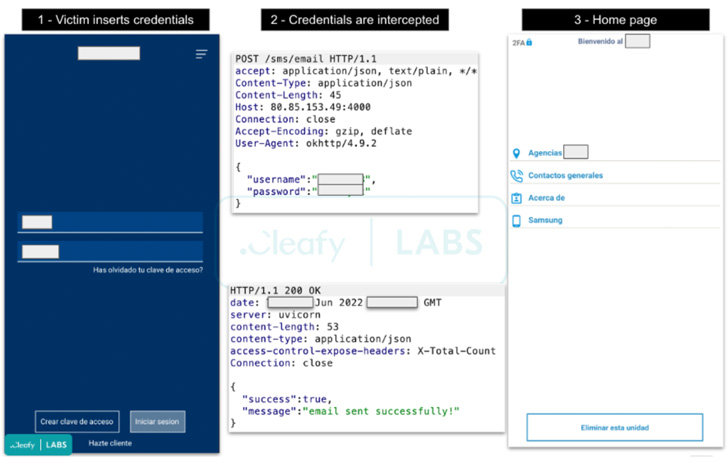The width and height of the screenshot is (728, 463).
Task: Click the 2FA lock icon
Action: tap(529, 42)
